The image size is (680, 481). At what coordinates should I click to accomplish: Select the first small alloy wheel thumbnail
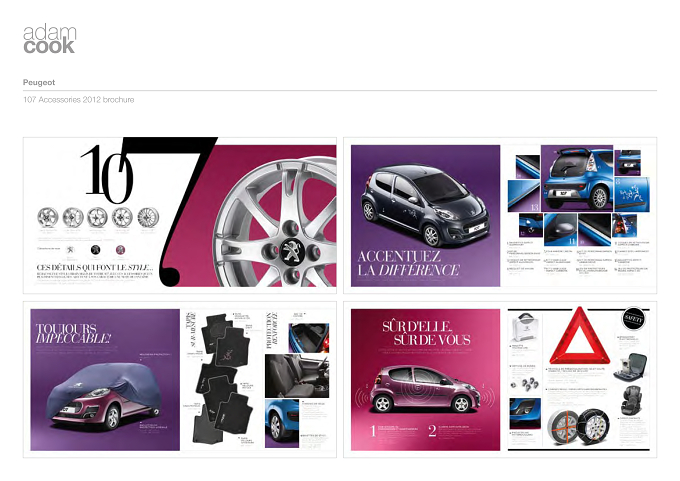pyautogui.click(x=47, y=217)
